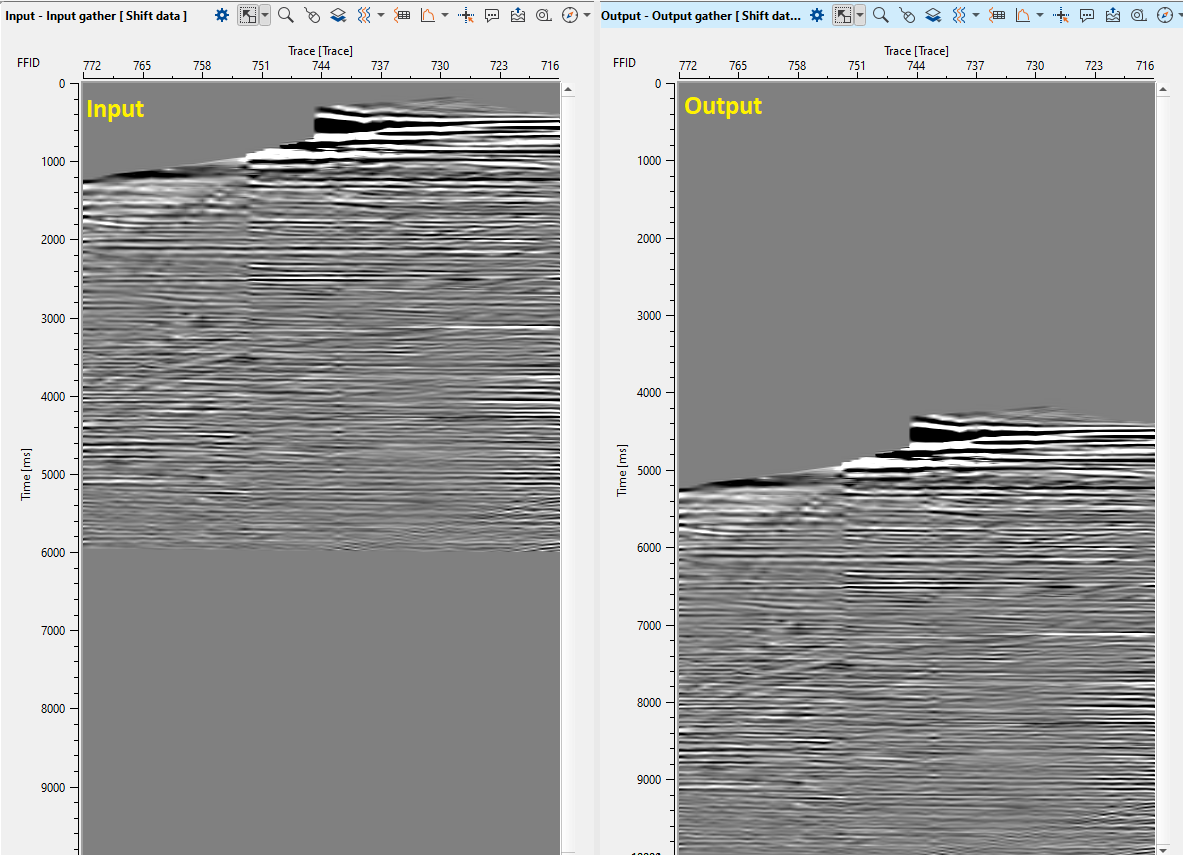Toggle mouse tracking tool in Output gather toolbar
1183x855 pixels.
[x=906, y=15]
